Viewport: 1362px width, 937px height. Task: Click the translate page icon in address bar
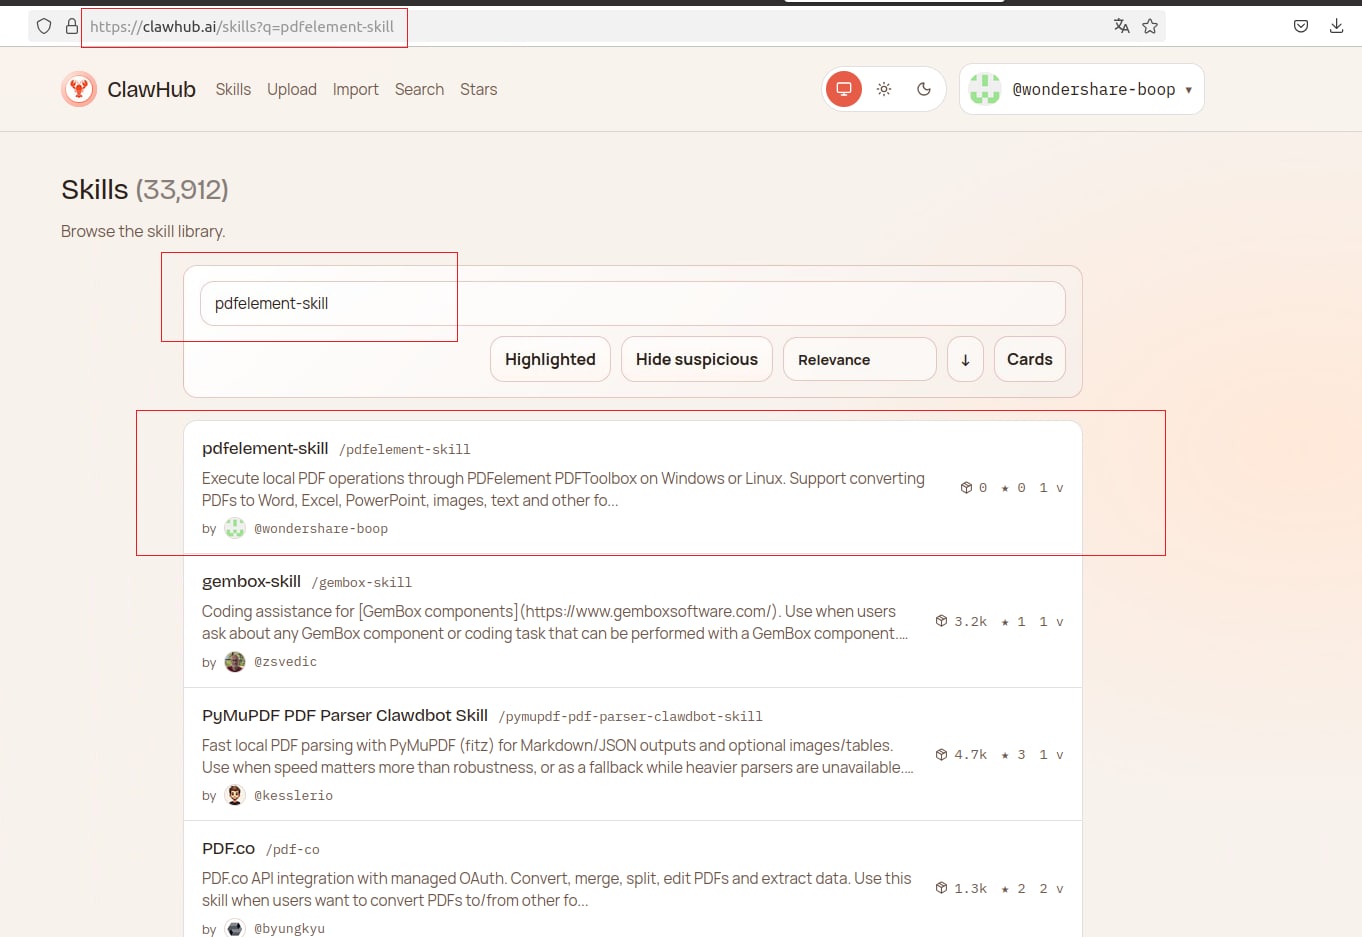[x=1121, y=27]
